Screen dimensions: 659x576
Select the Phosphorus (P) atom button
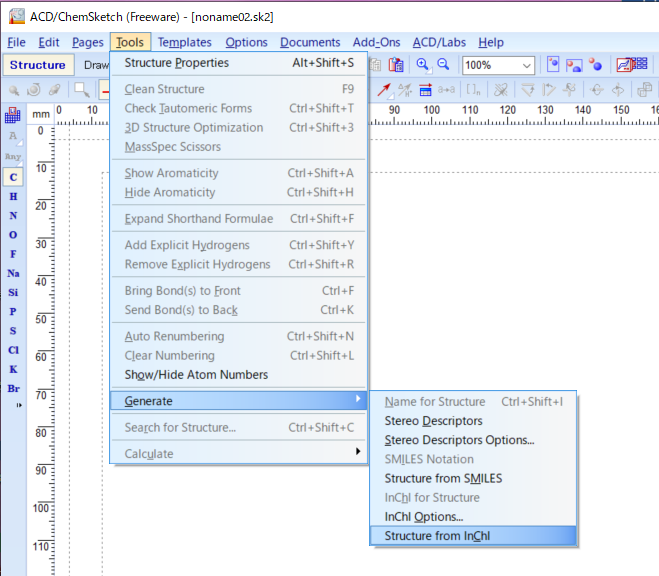coord(13,312)
